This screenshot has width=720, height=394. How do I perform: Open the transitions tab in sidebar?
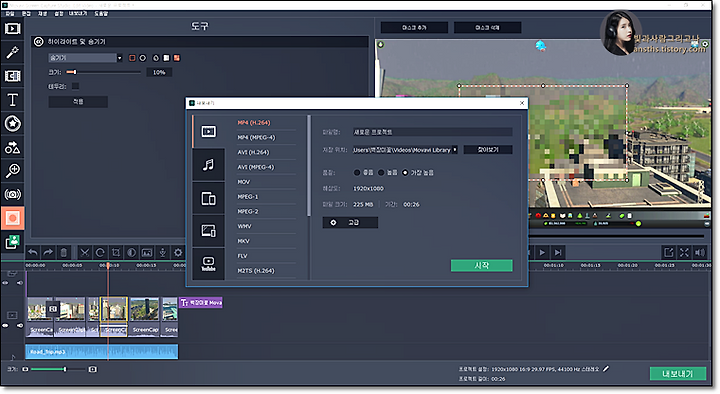point(12,76)
